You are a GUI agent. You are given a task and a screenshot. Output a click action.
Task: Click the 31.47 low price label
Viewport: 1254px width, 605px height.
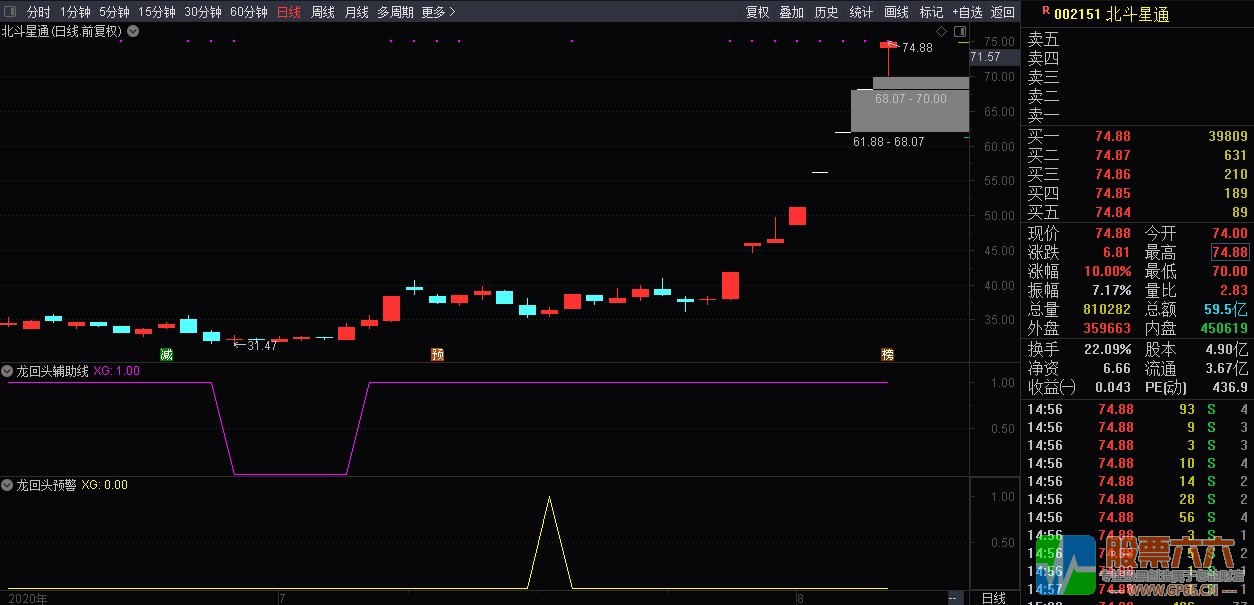pyautogui.click(x=262, y=345)
